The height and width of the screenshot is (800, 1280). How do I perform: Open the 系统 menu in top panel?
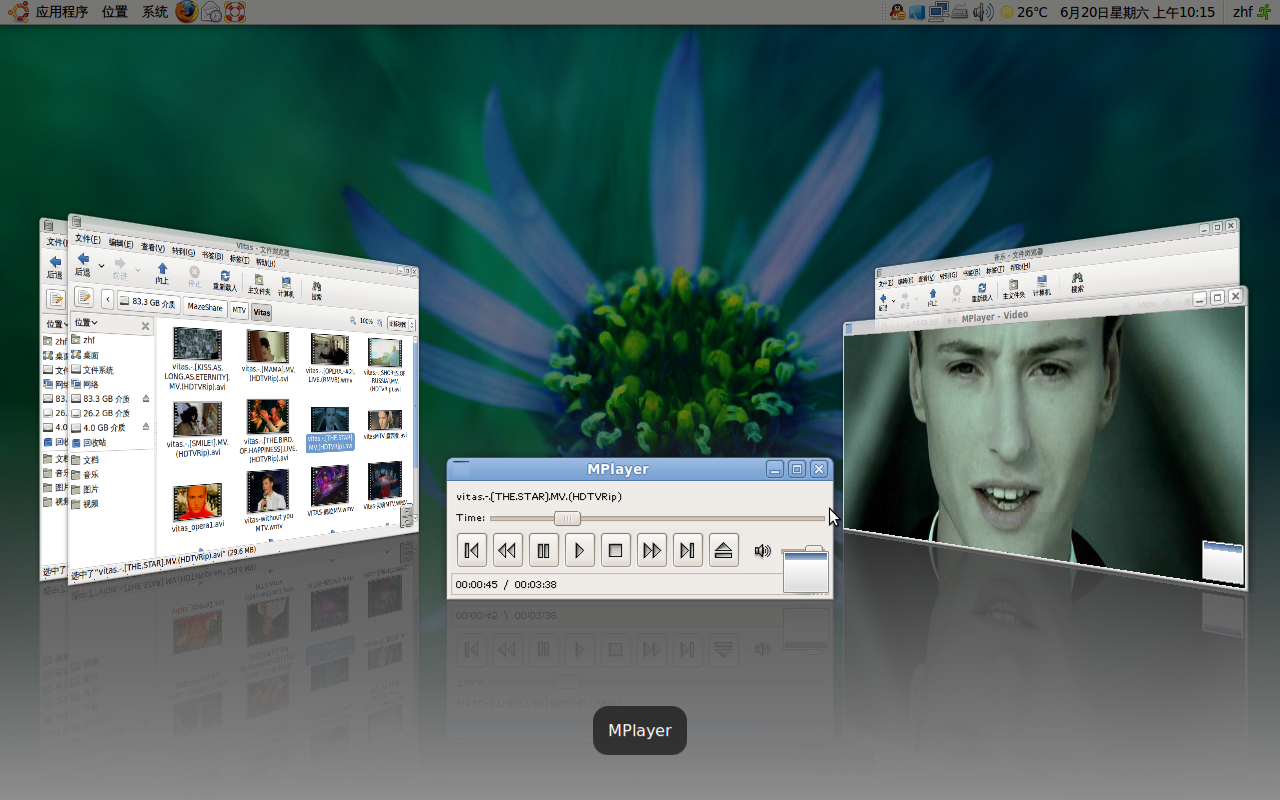[155, 12]
